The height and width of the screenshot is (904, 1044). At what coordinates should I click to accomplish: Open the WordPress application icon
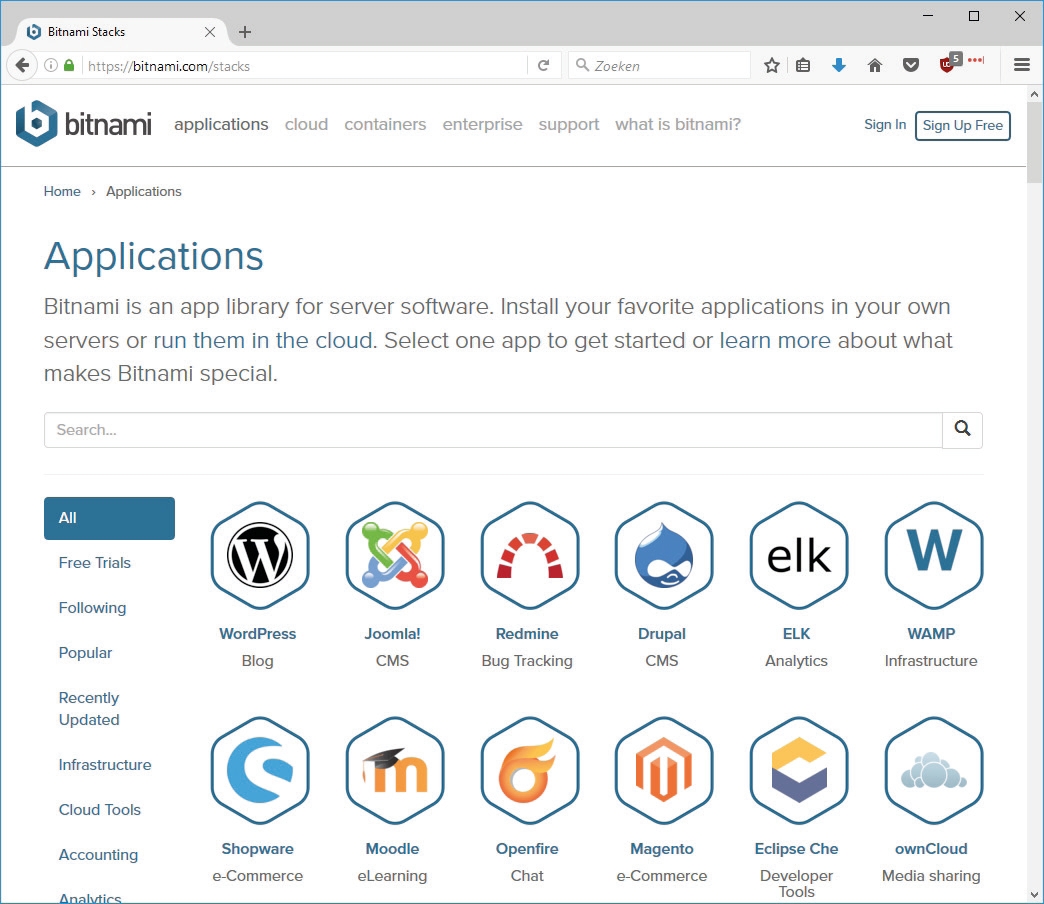259,556
